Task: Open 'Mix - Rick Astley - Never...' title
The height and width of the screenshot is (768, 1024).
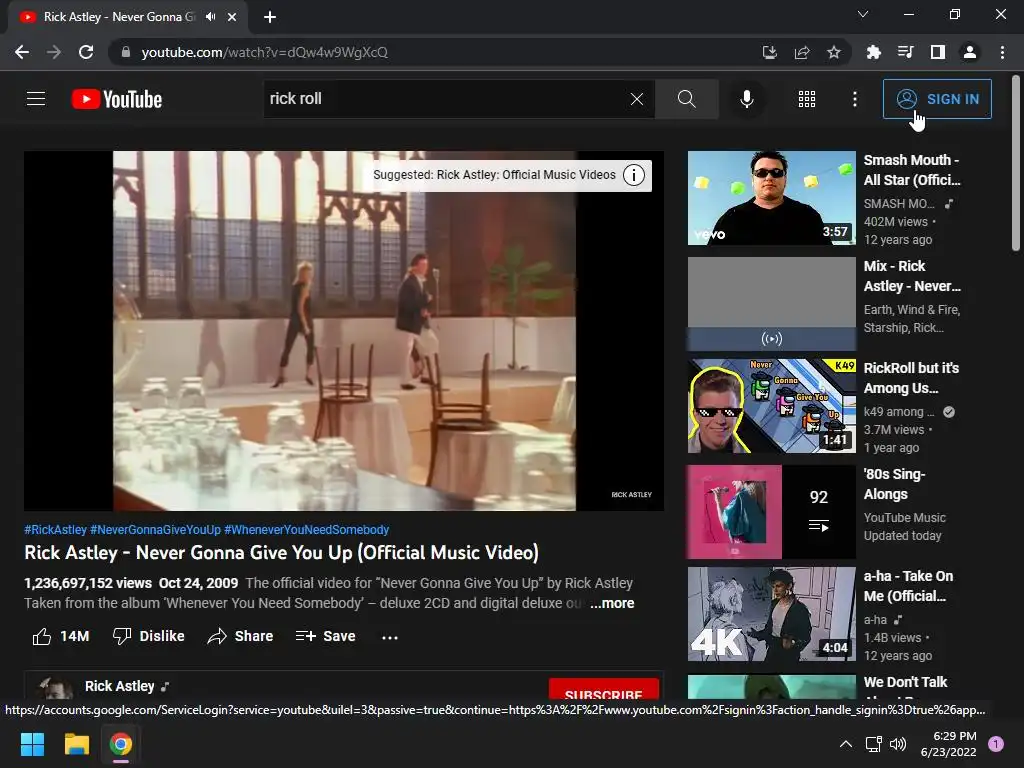Action: click(x=912, y=276)
